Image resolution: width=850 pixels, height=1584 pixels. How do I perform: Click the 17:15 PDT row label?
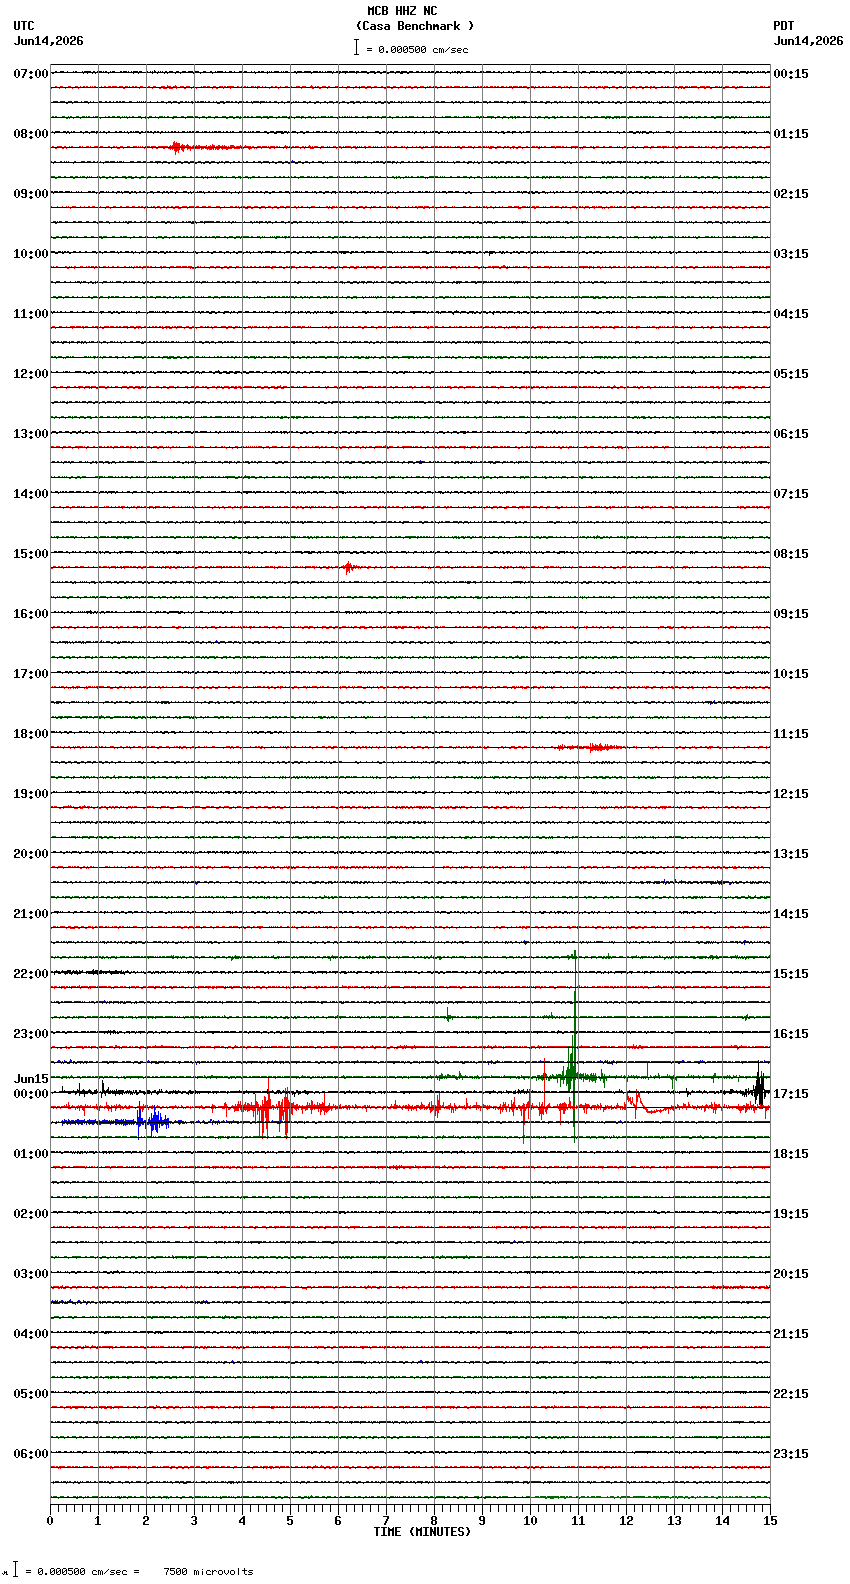click(791, 1093)
